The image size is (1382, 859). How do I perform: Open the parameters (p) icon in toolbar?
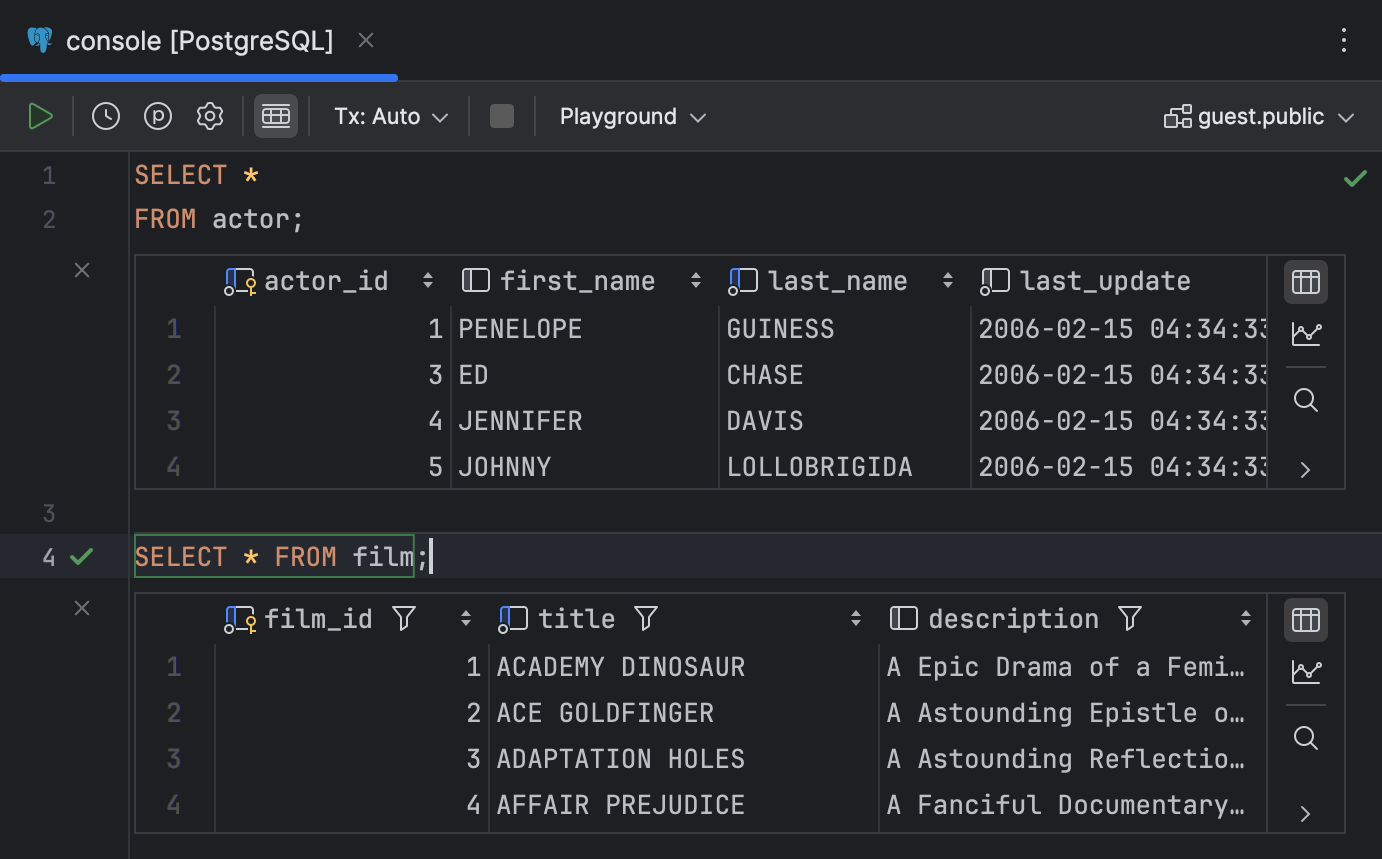tap(157, 115)
